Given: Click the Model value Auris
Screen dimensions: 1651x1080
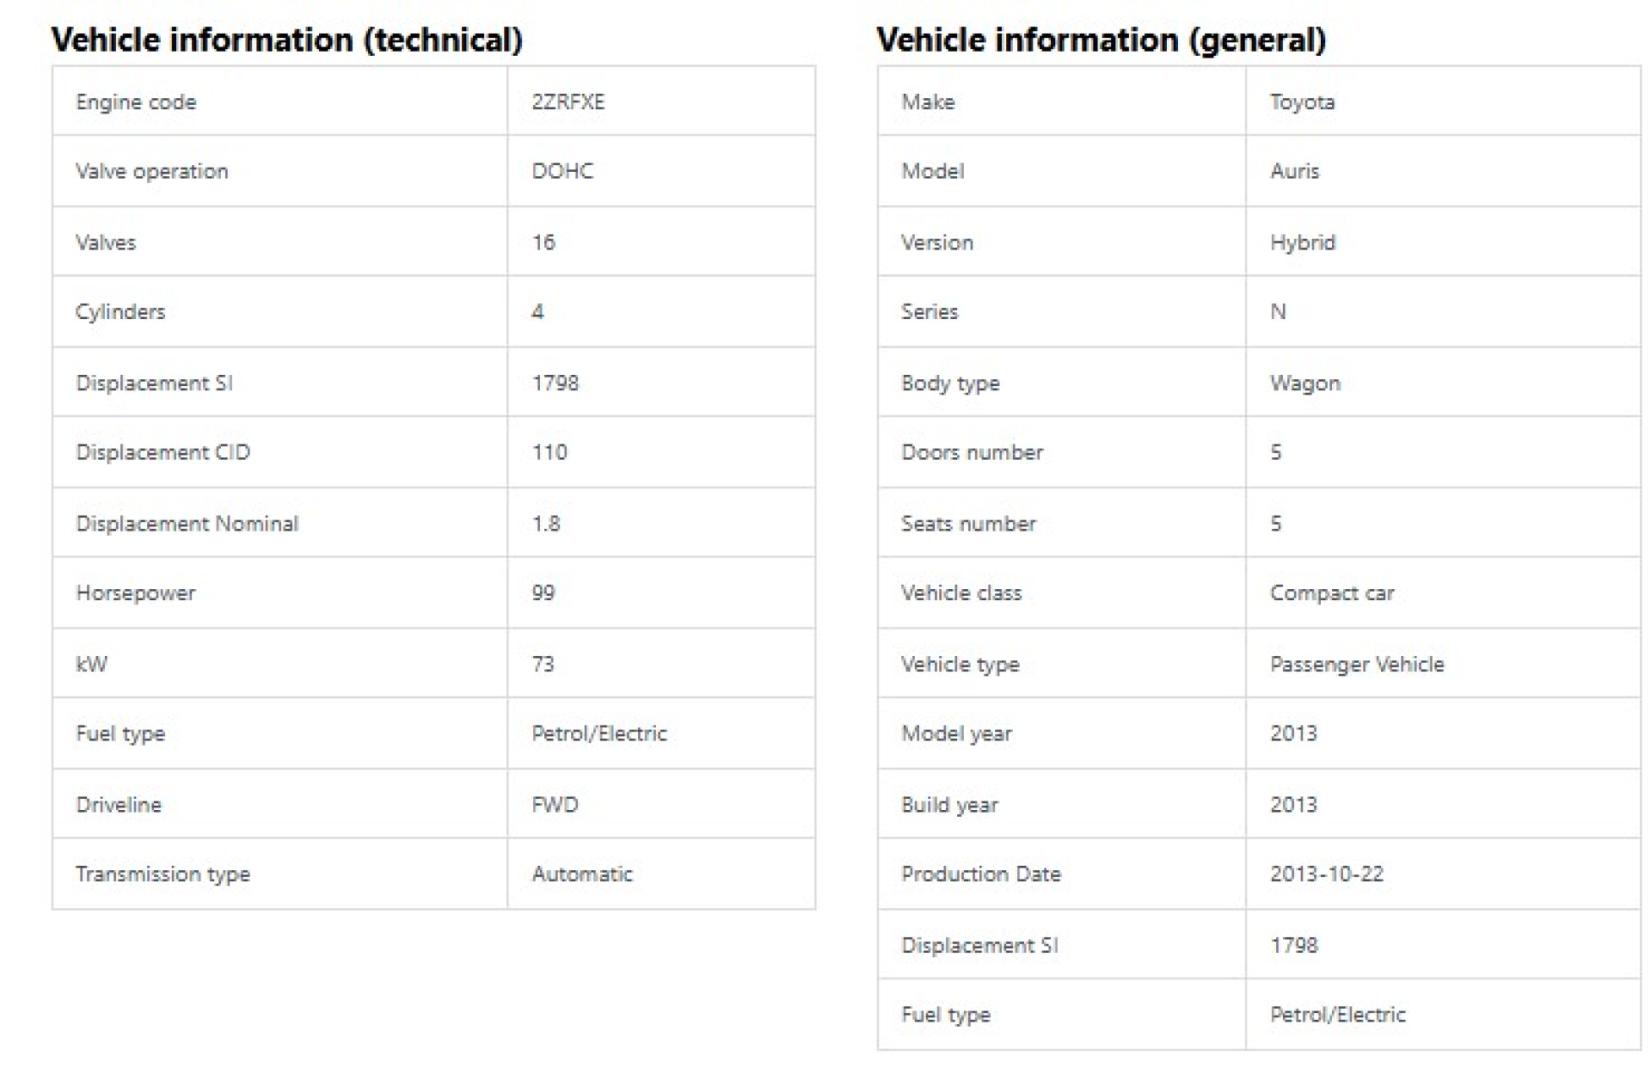Looking at the screenshot, I should pyautogui.click(x=1295, y=171).
